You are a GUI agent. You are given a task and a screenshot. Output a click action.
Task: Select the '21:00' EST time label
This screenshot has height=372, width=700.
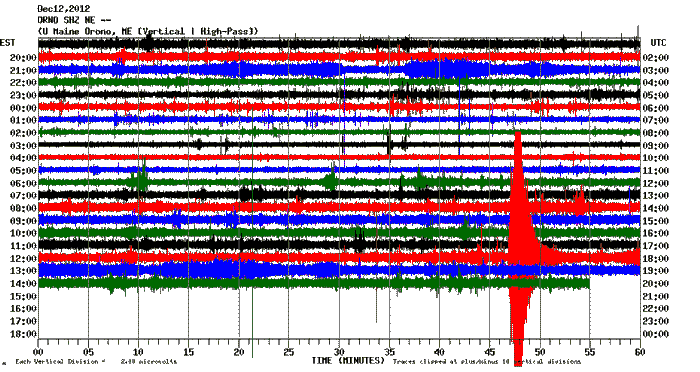pyautogui.click(x=23, y=70)
